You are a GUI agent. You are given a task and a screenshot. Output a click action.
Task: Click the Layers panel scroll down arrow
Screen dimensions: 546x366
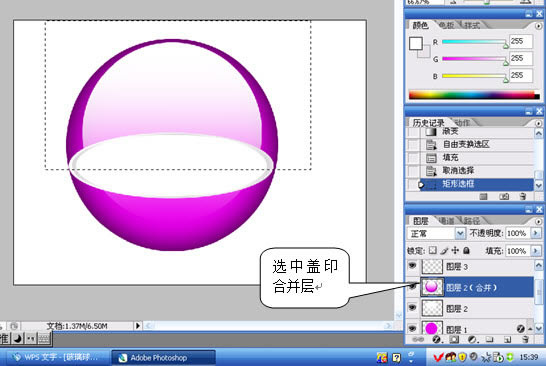point(538,328)
